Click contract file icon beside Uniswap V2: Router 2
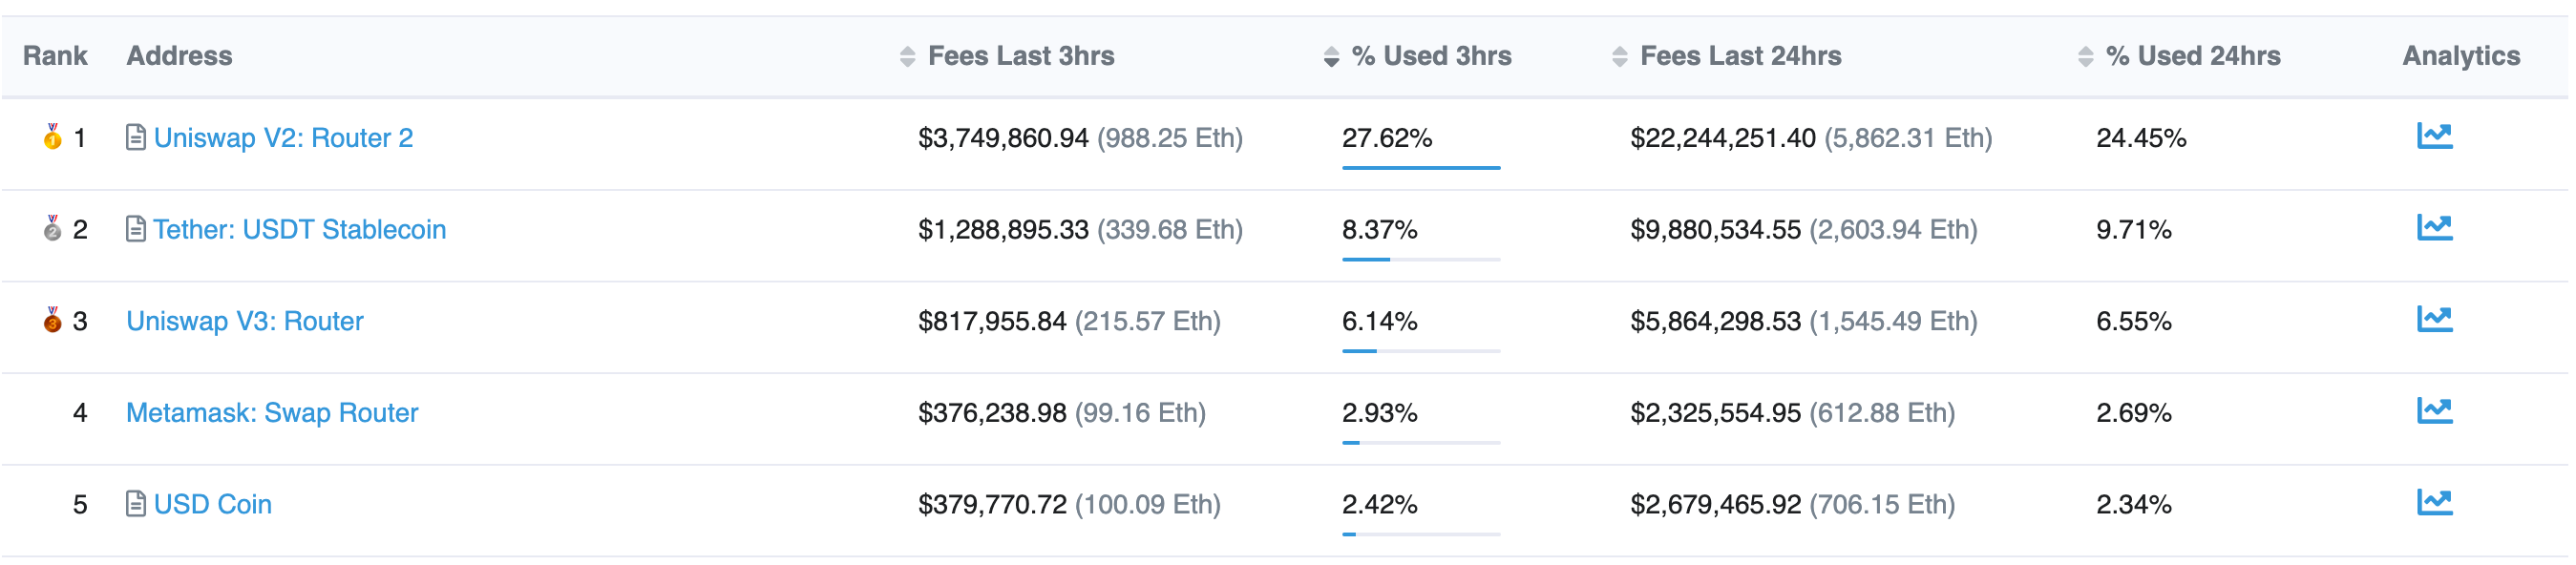This screenshot has height=565, width=2576. click(136, 137)
